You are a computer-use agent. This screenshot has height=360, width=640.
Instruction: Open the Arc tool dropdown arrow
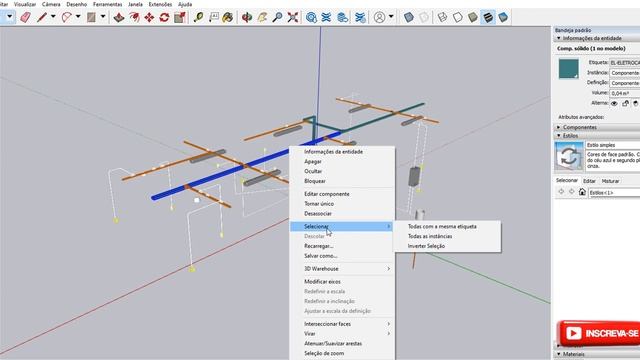pos(78,17)
